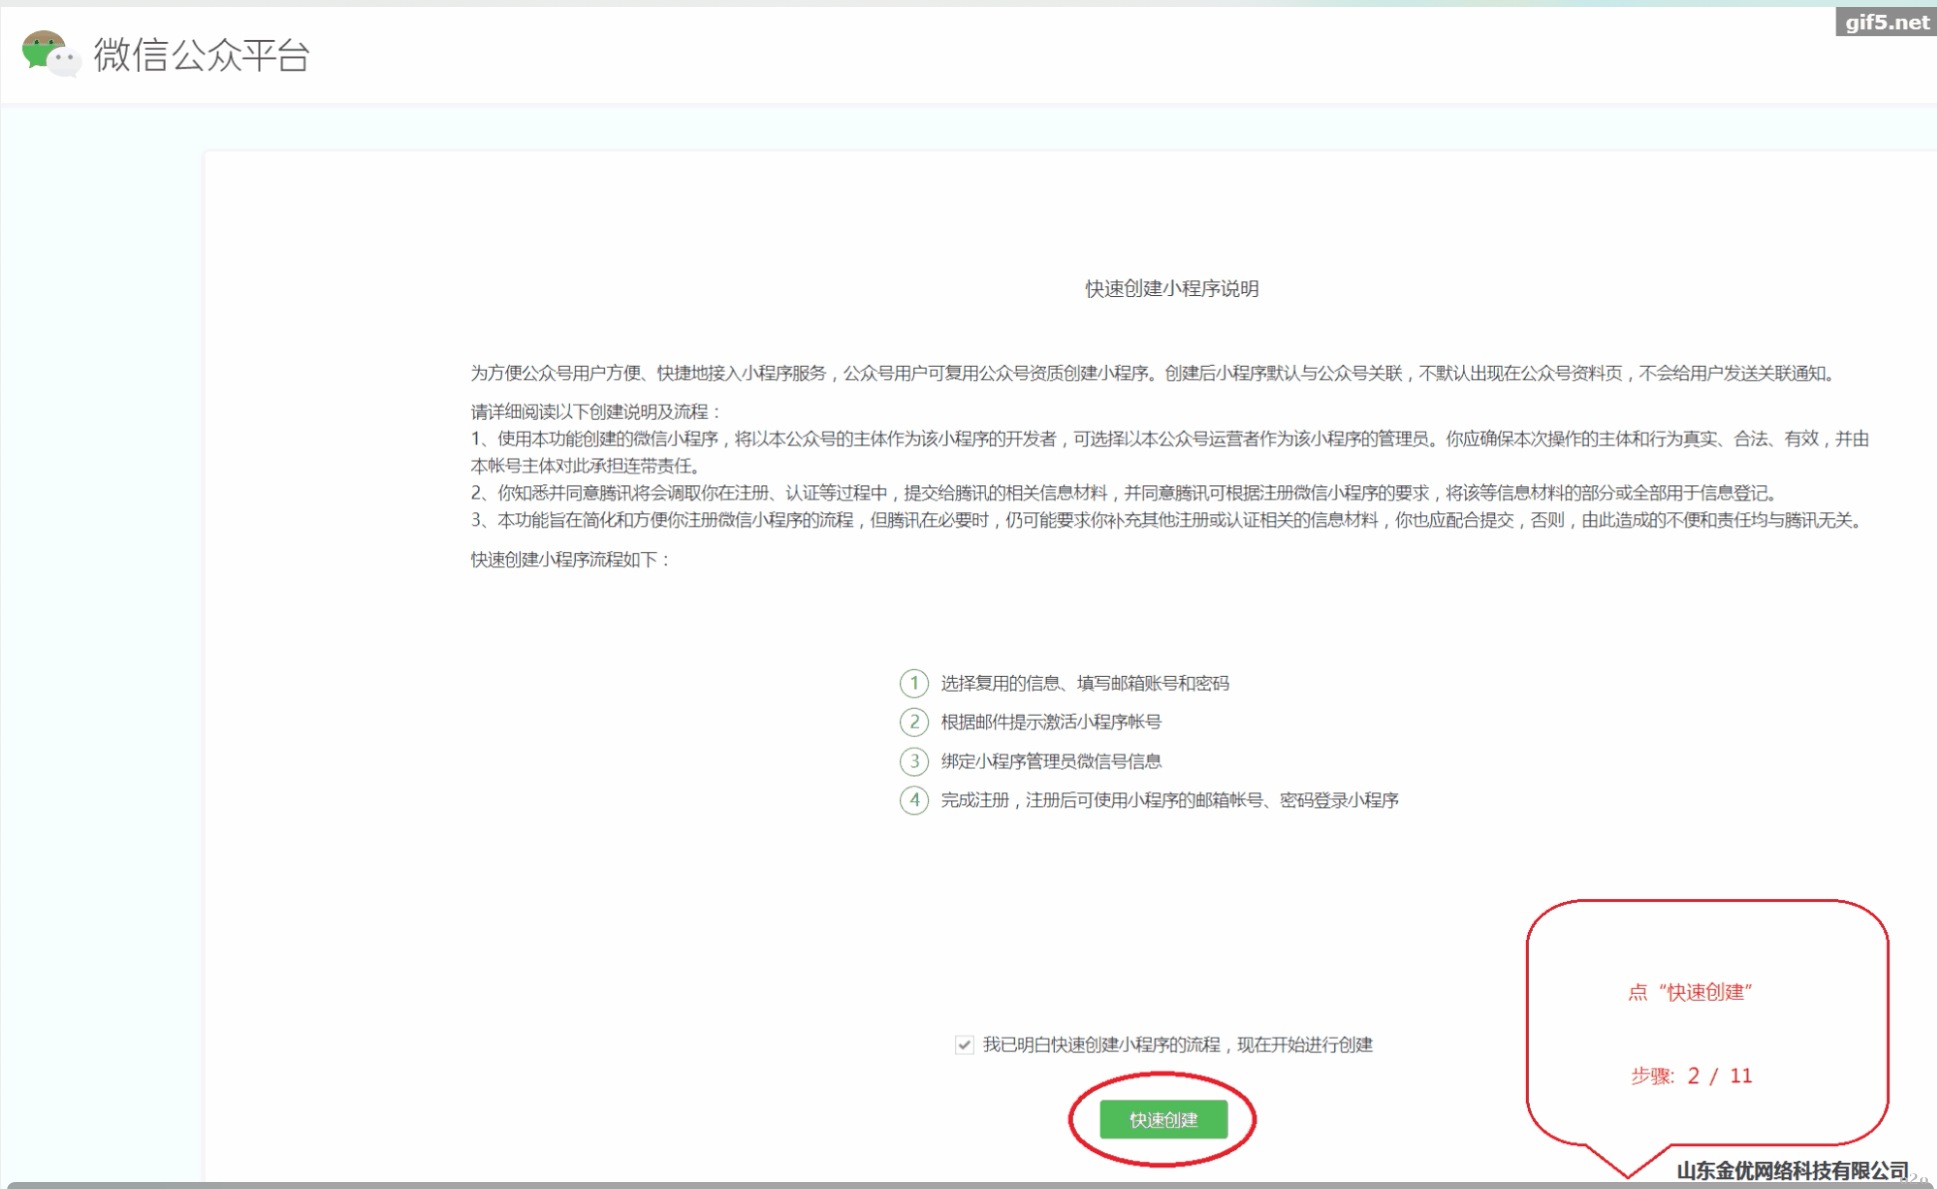Click the 完成注册 step 4 description

pos(1168,800)
